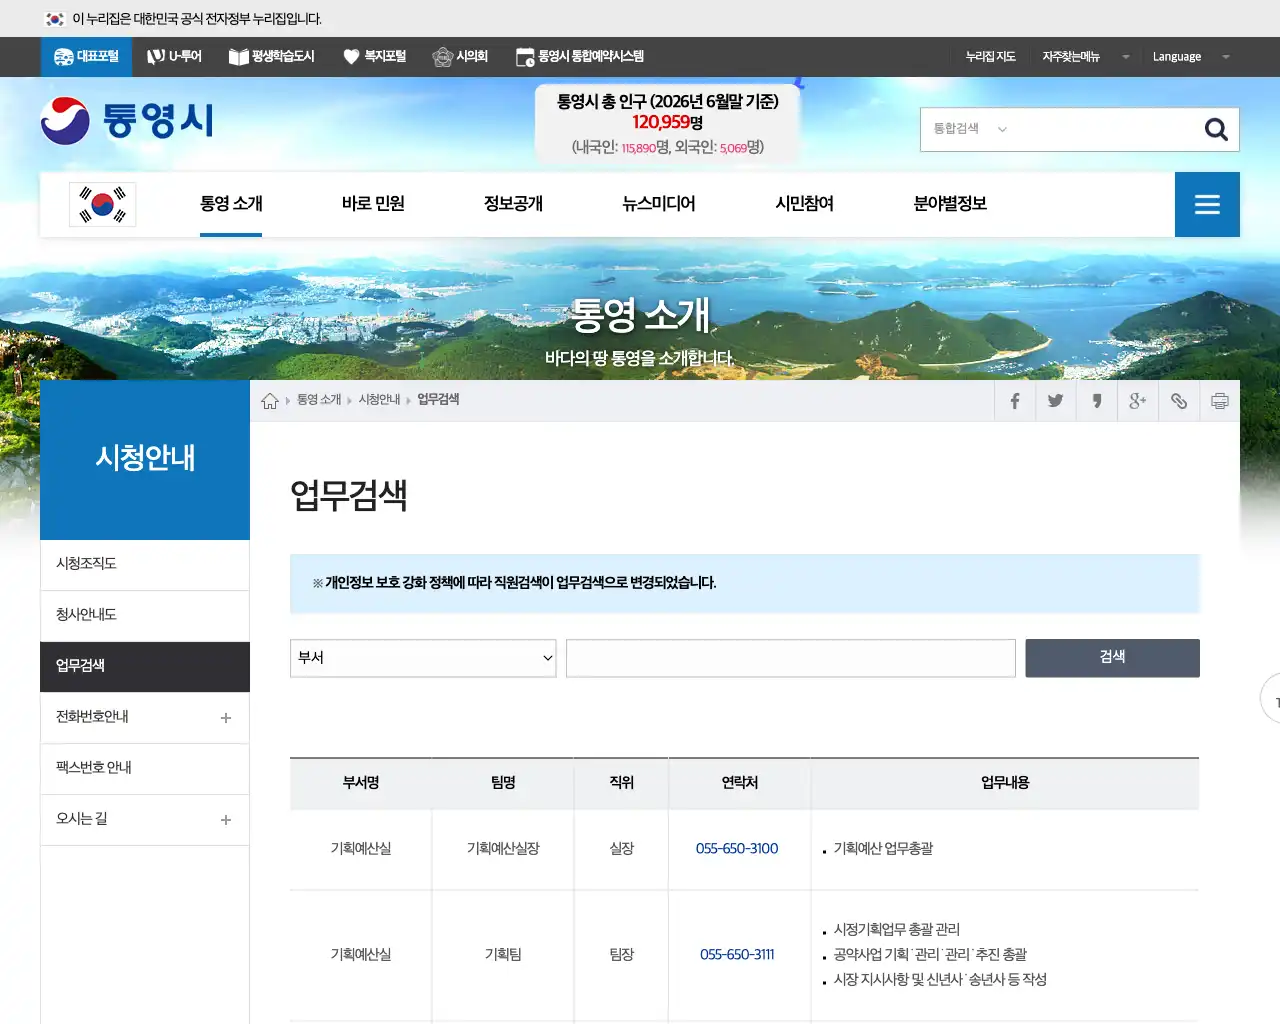1280x1024 pixels.
Task: Click the 기획예산 업무총괄 description
Action: 883,849
